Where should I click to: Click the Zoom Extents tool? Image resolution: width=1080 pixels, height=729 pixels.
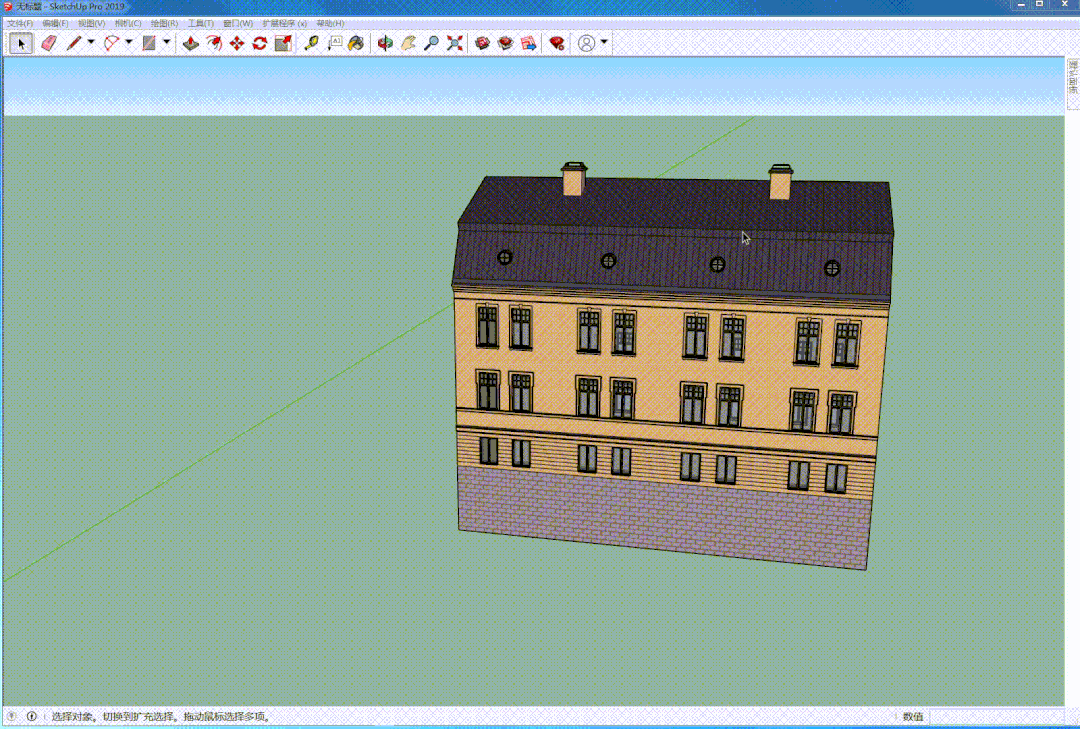[x=455, y=43]
